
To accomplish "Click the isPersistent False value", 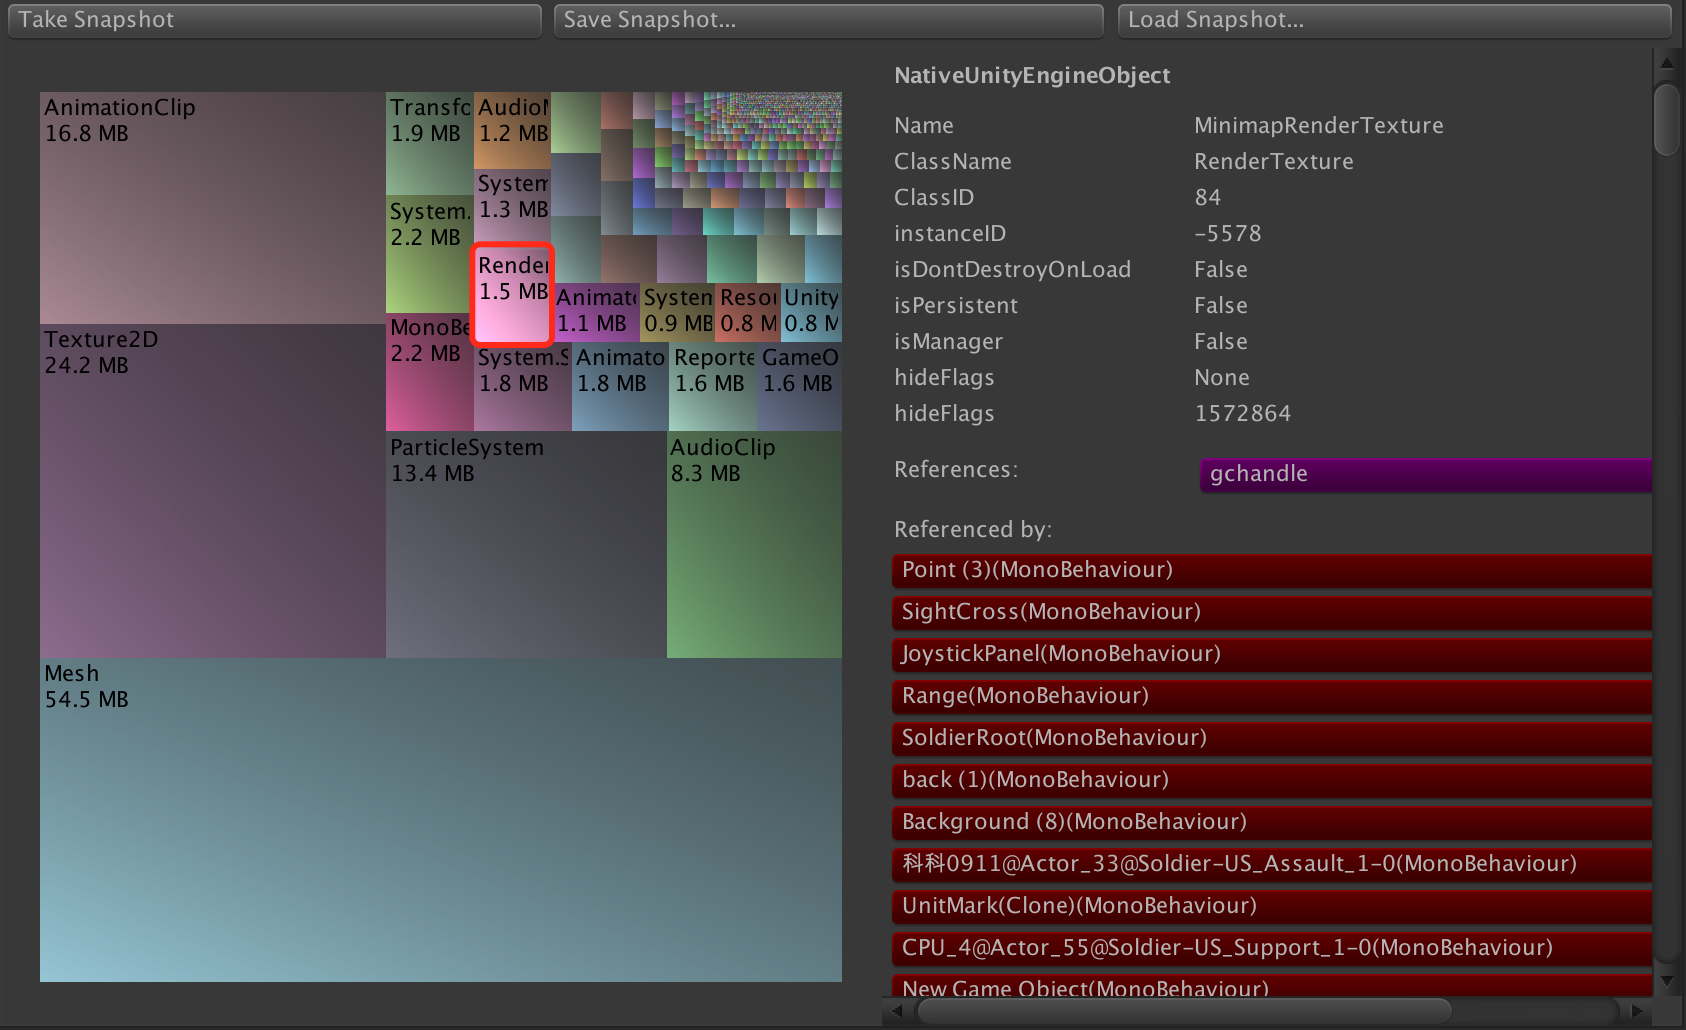I will (1221, 306).
